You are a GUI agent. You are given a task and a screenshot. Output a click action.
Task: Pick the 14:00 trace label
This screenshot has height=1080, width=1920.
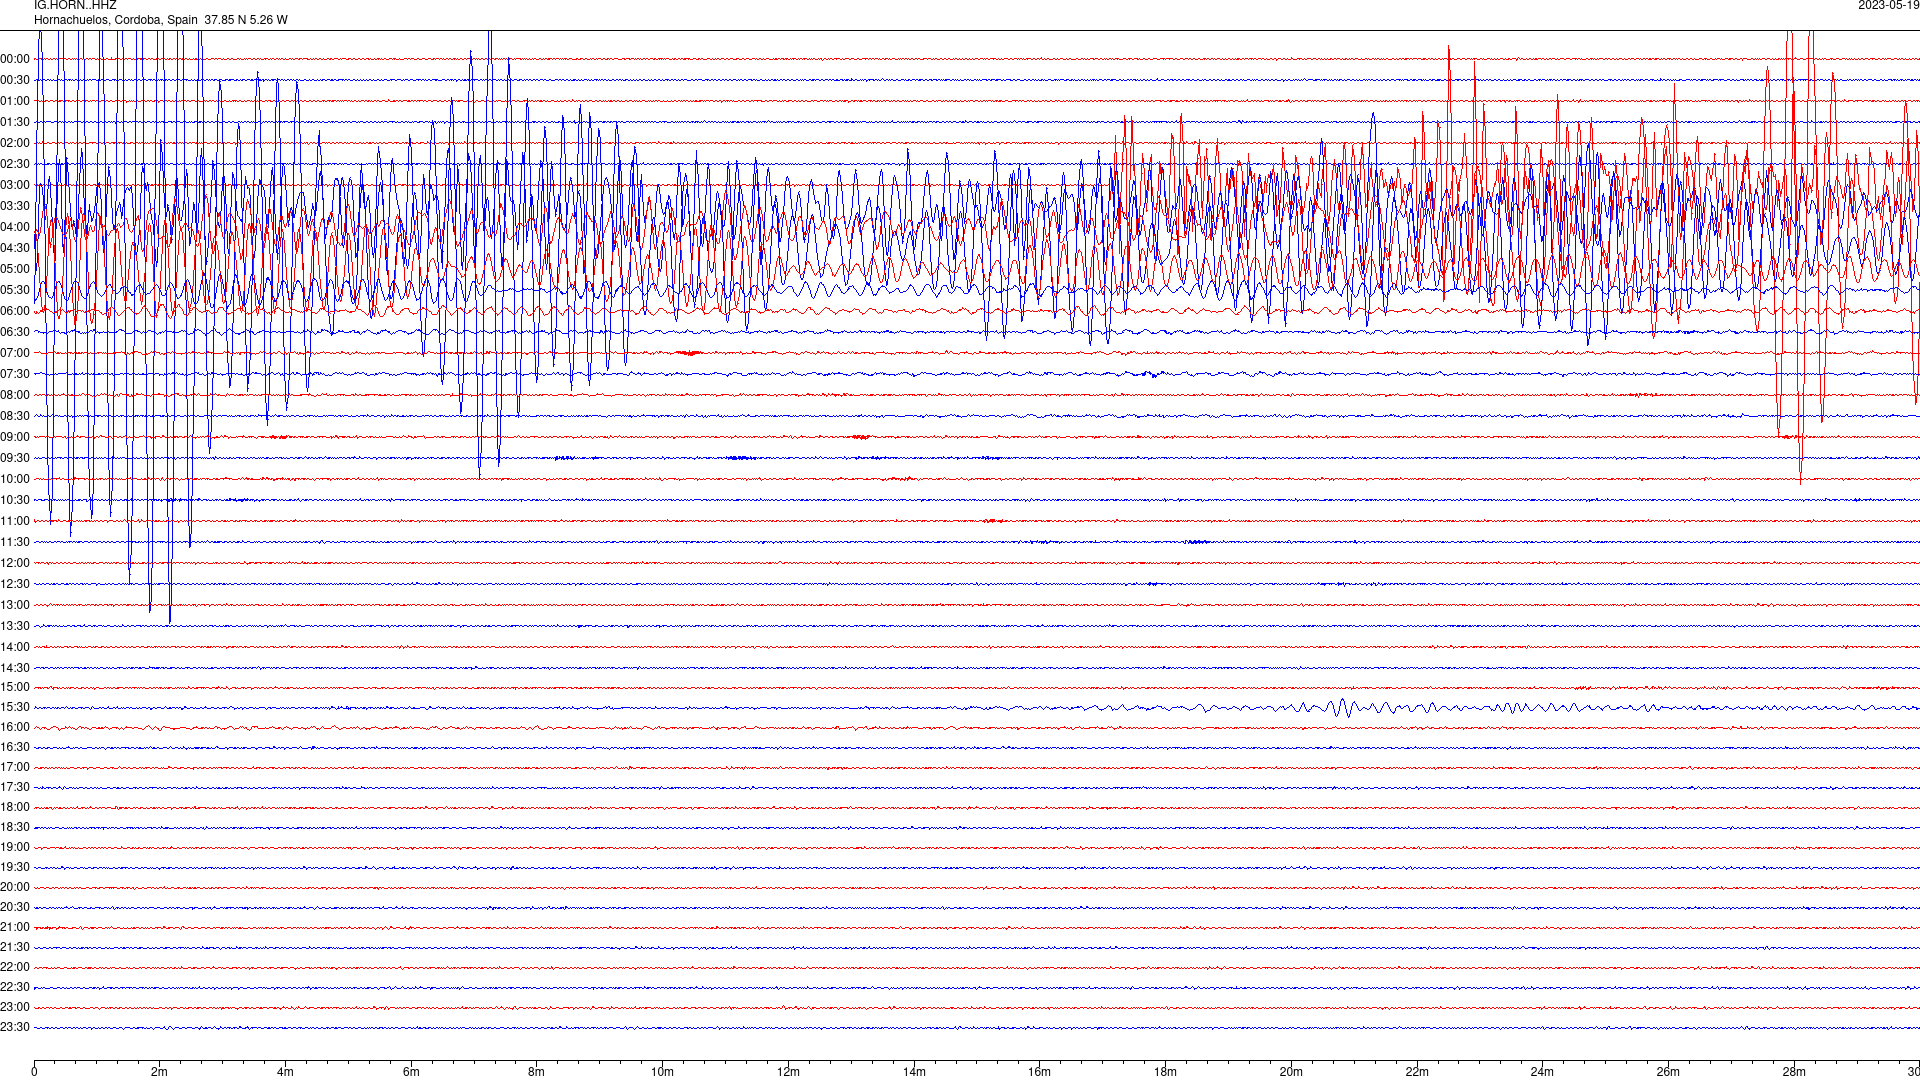15,647
